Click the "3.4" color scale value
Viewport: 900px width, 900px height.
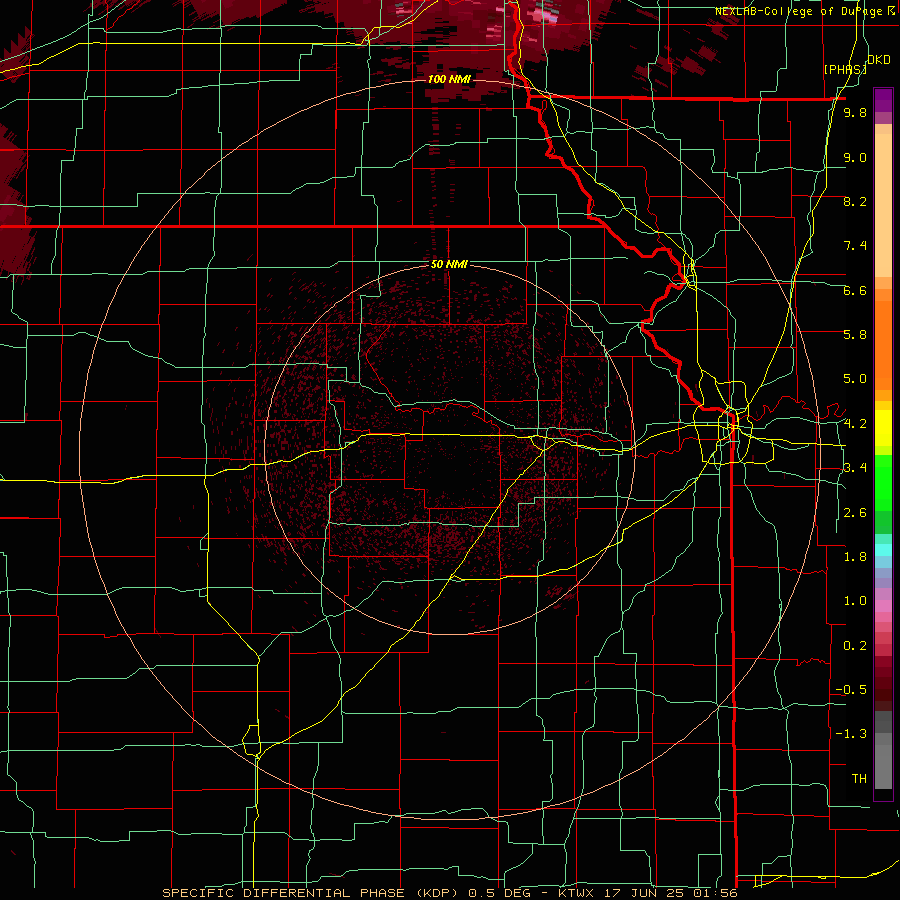click(x=855, y=468)
